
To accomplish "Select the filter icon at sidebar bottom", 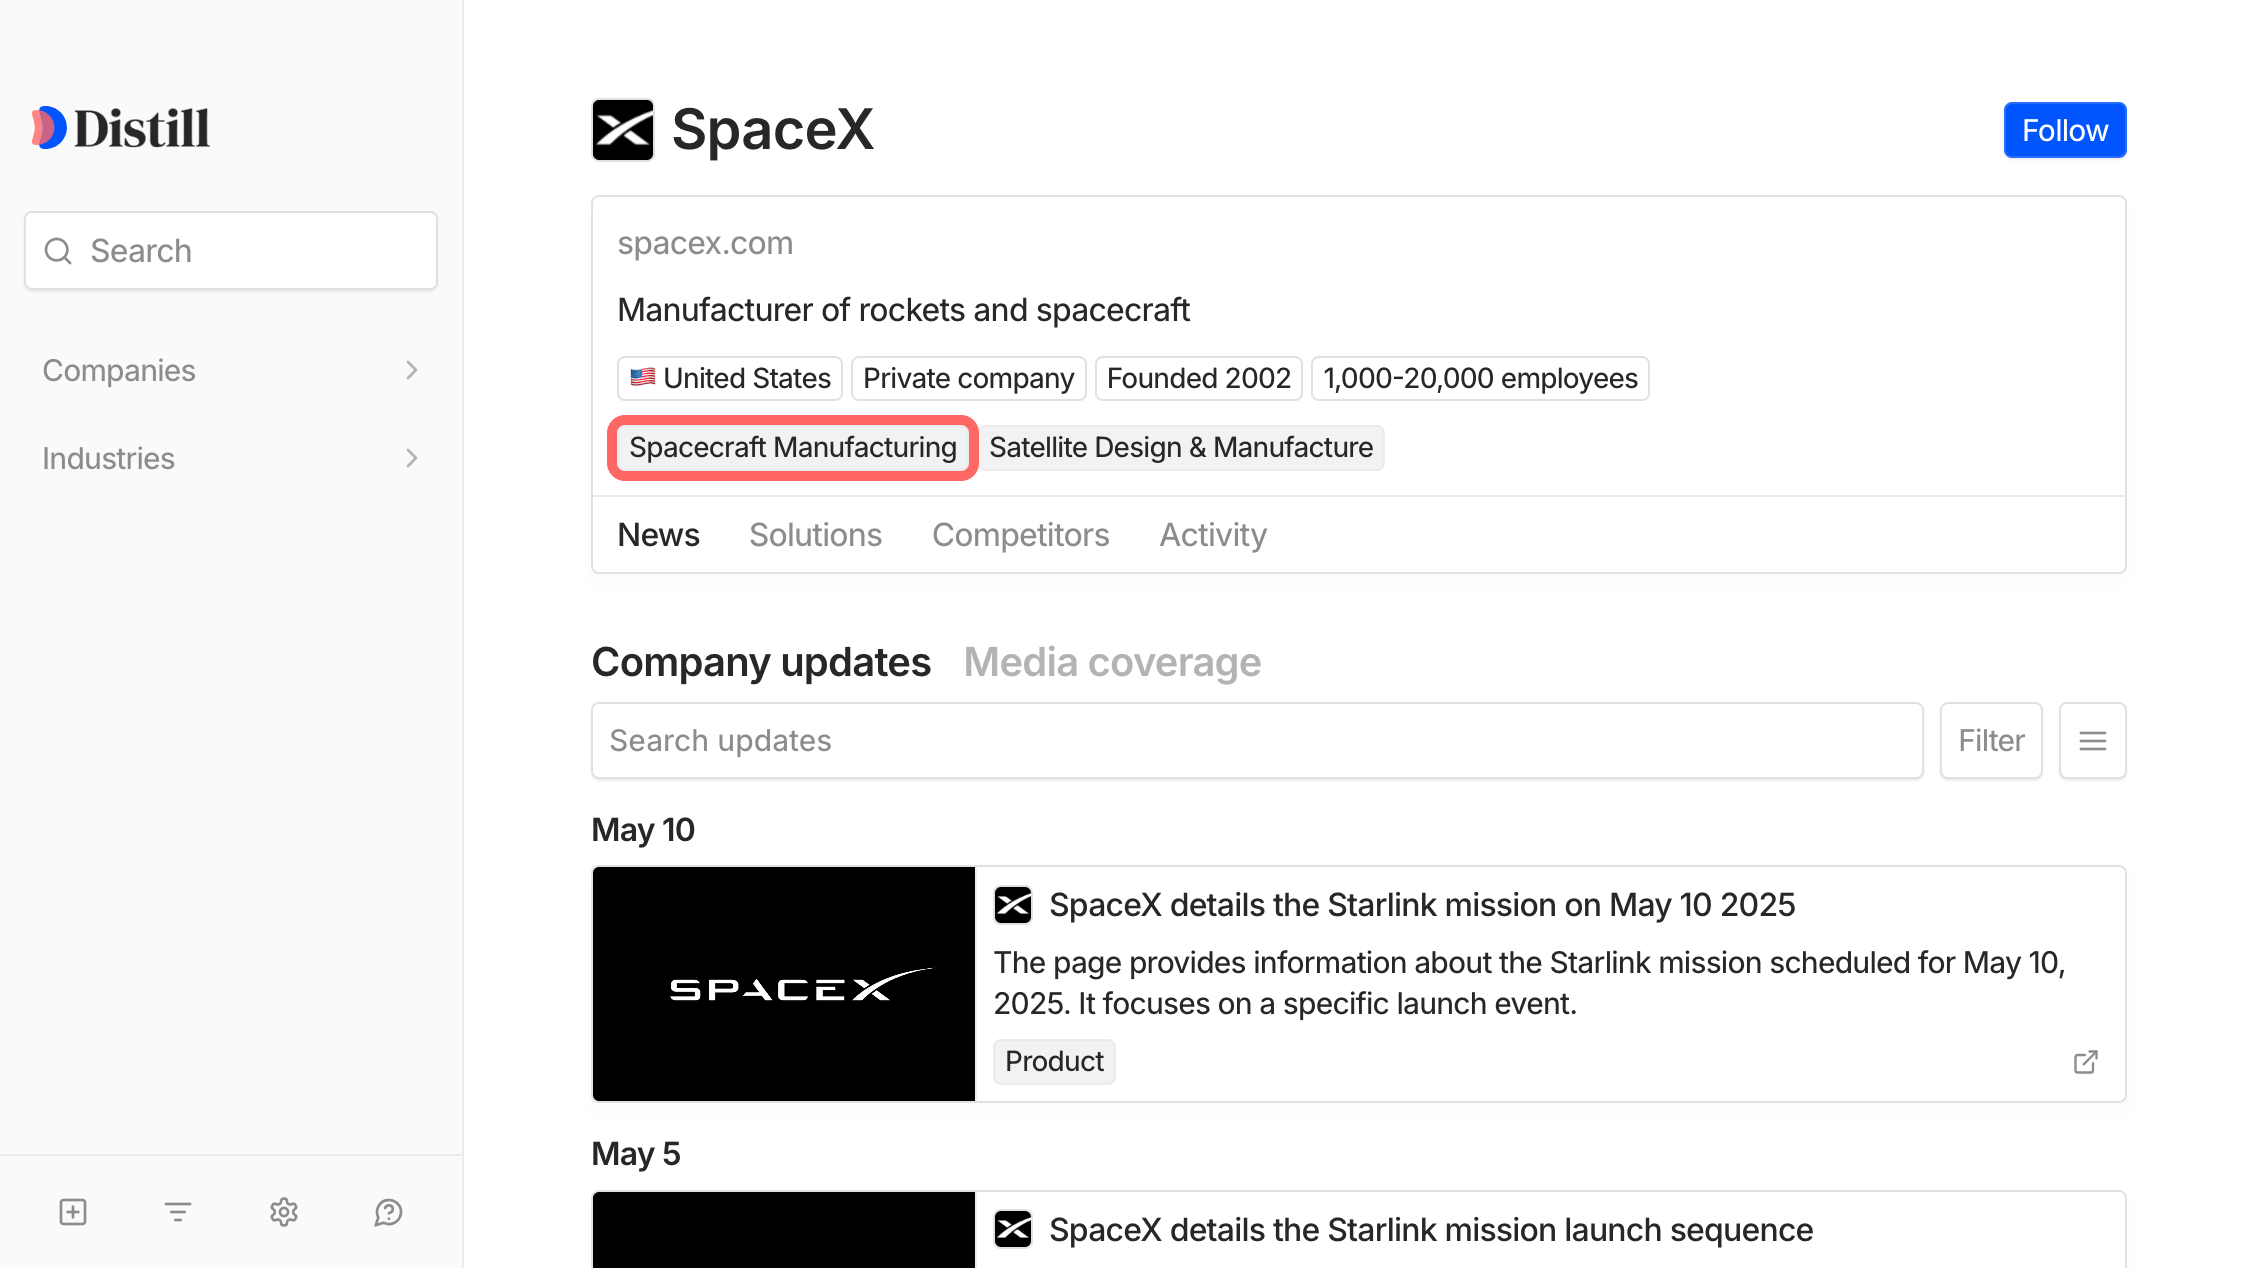I will coord(177,1211).
